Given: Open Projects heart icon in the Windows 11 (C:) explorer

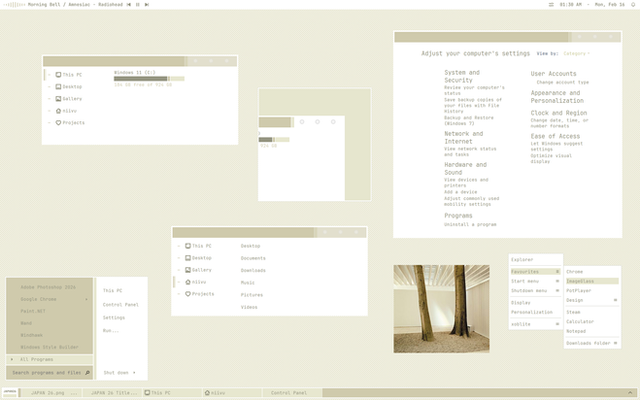Looking at the screenshot, I should click(x=58, y=122).
